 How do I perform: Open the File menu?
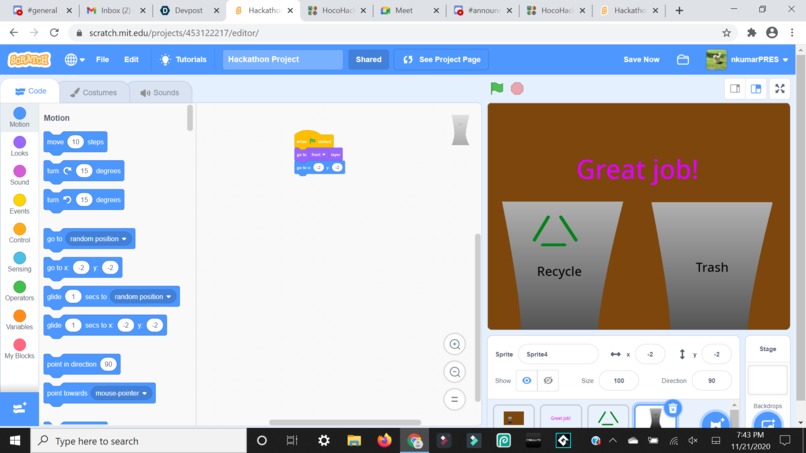[x=102, y=60]
